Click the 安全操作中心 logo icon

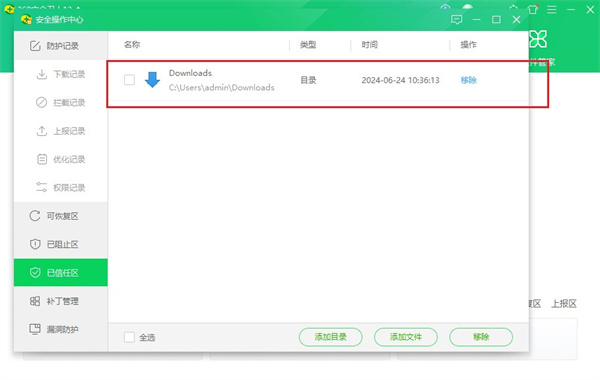(x=26, y=20)
